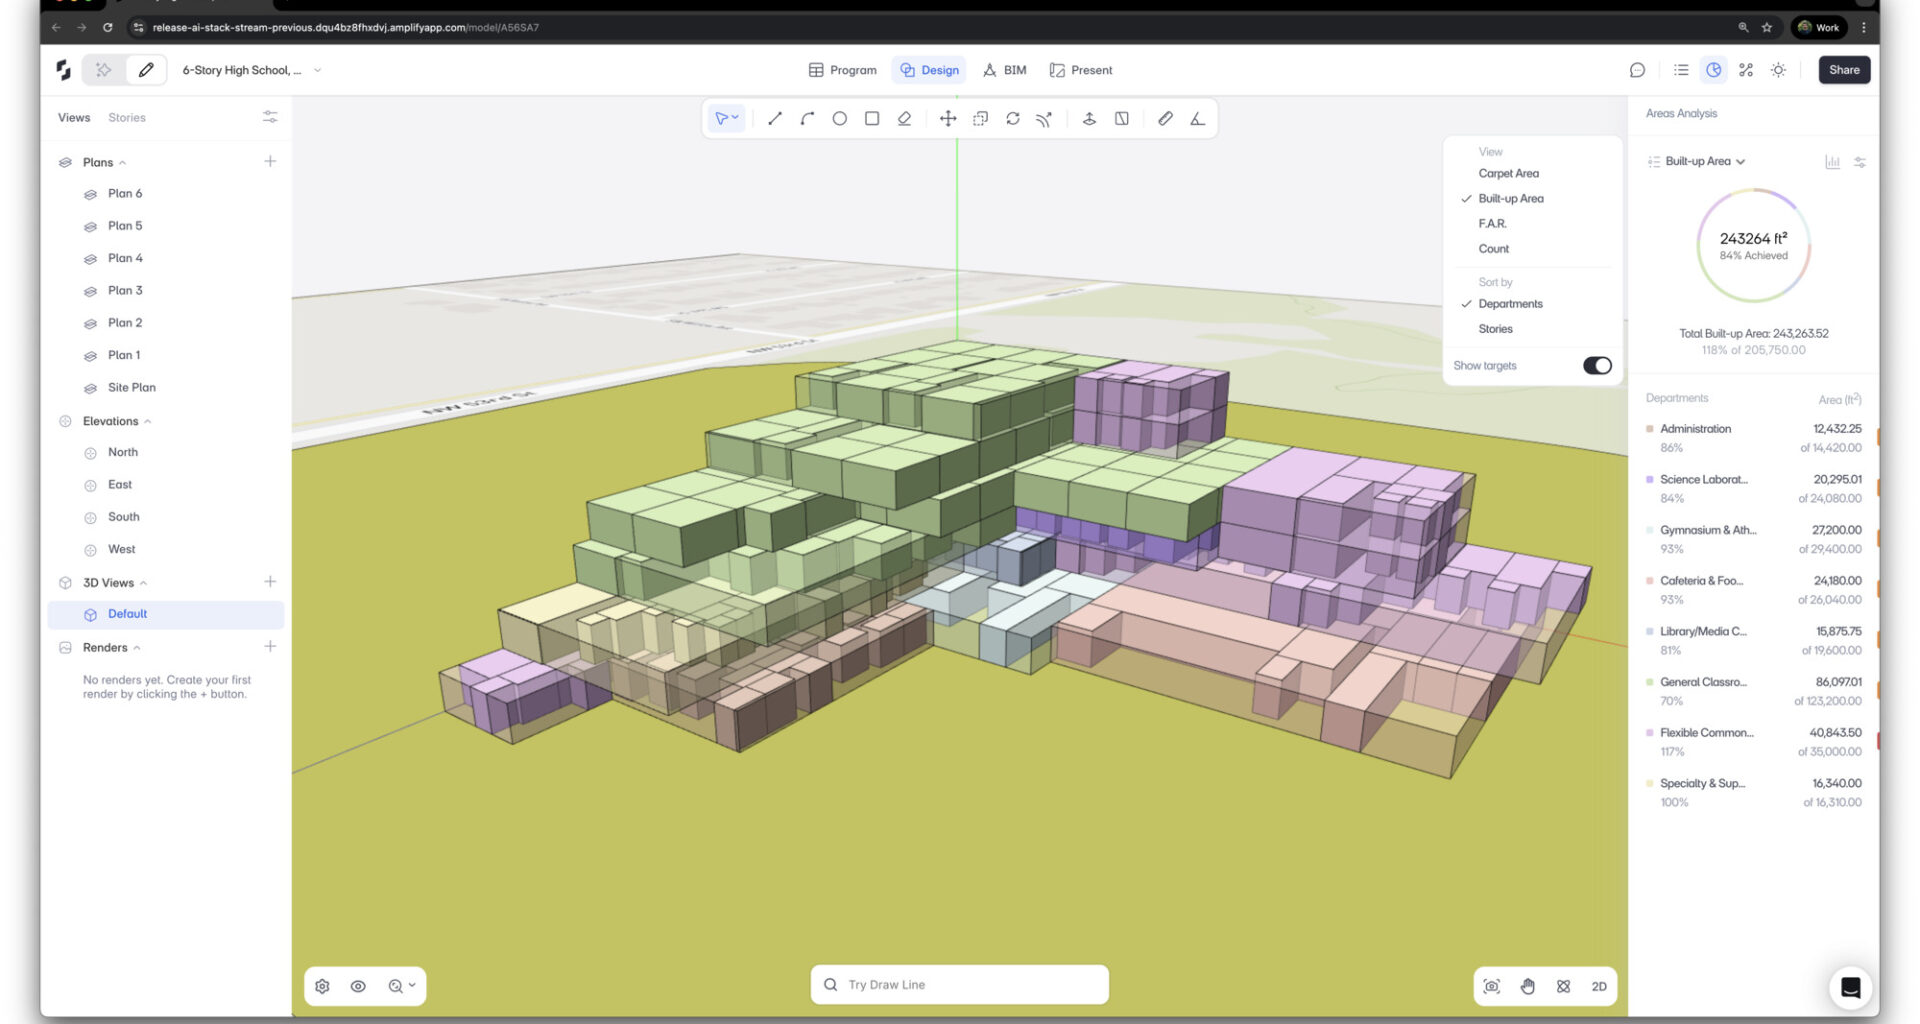Select the Line draw tool

click(774, 119)
